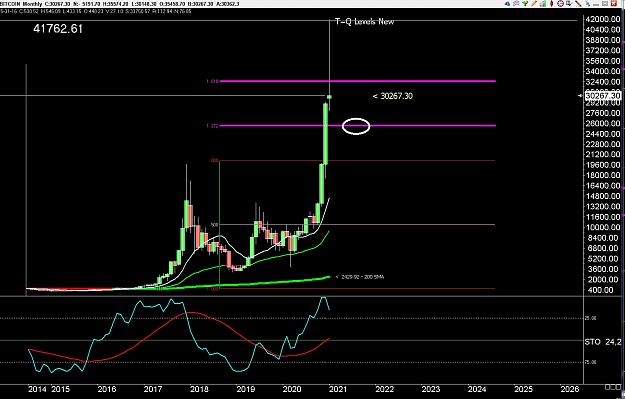The width and height of the screenshot is (625, 399).
Task: Select the tall green latest monthly candle
Action: click(x=326, y=134)
